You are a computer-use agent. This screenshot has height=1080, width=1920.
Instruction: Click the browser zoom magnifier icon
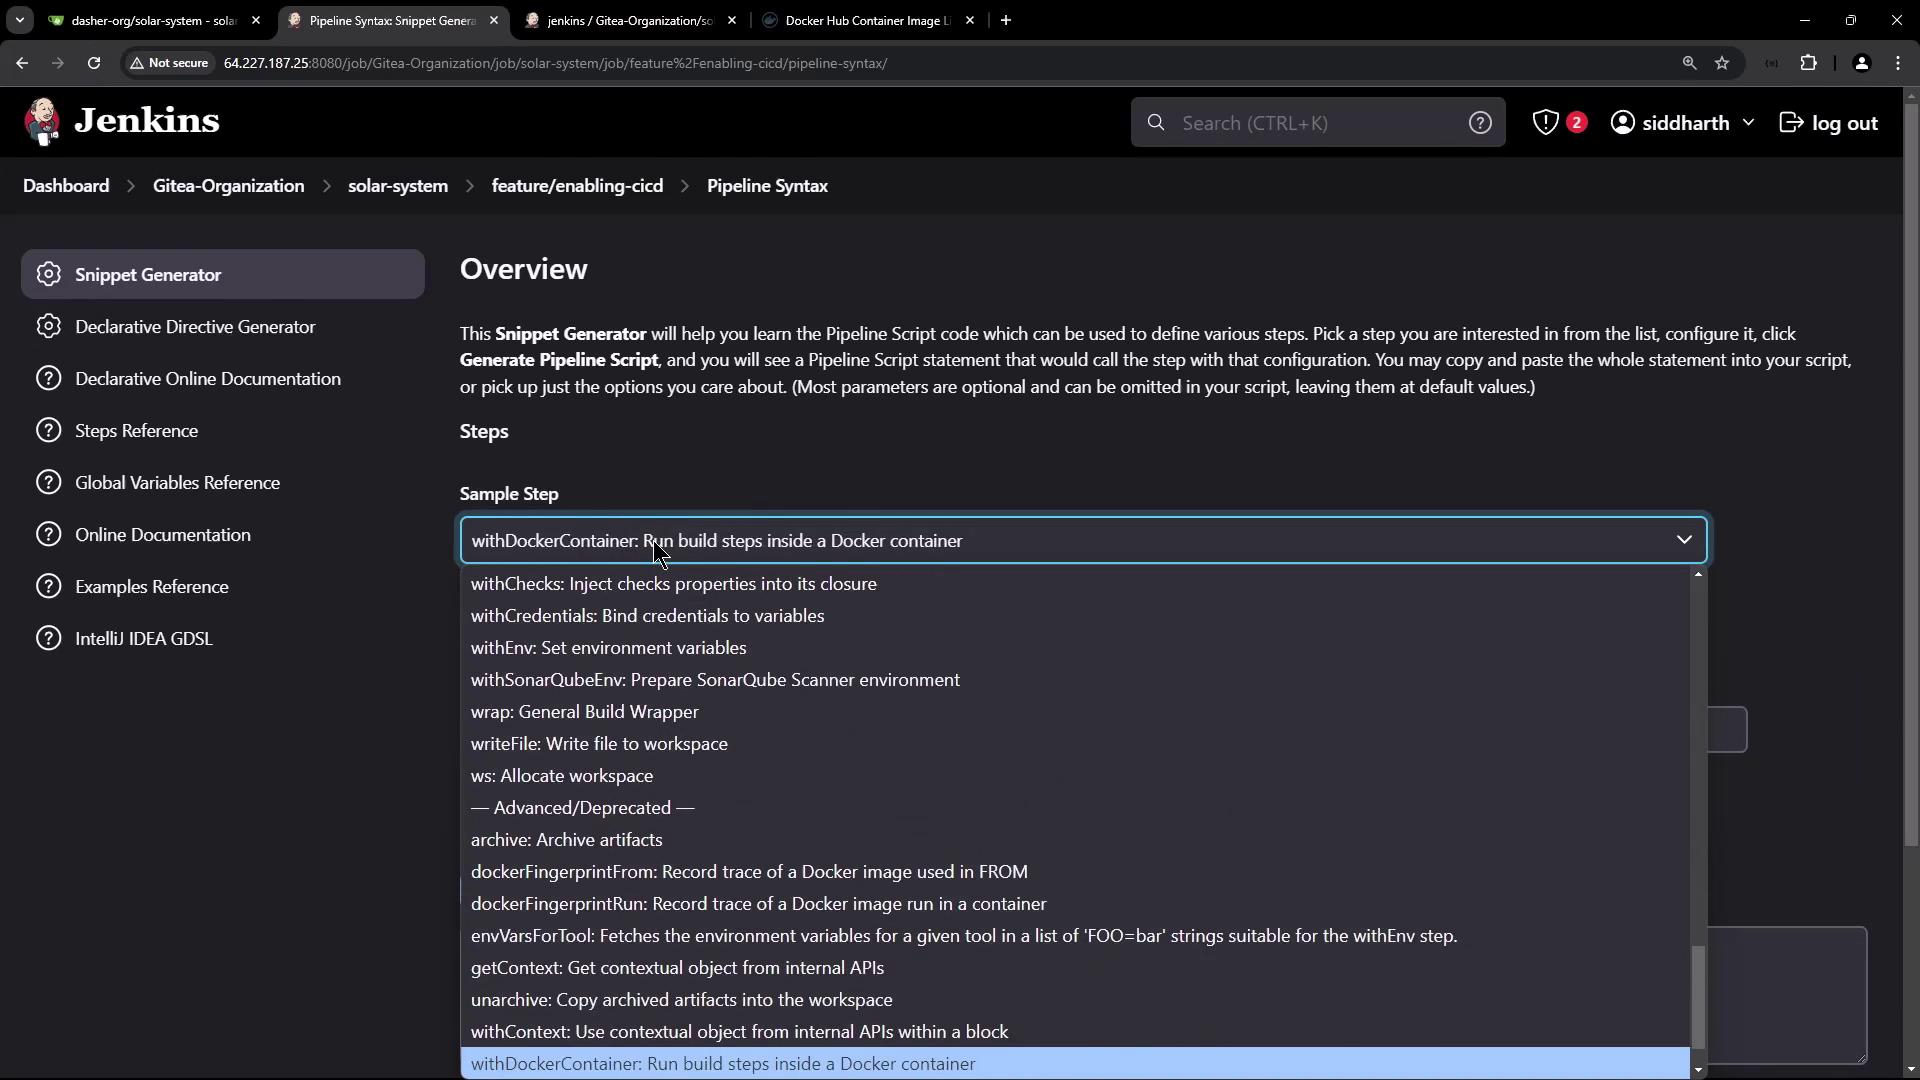point(1689,63)
